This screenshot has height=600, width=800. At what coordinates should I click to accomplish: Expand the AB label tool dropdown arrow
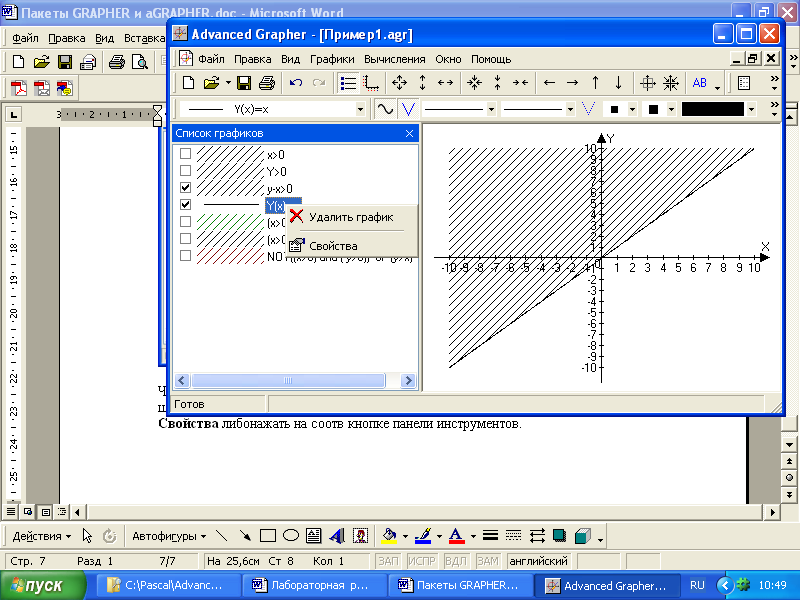717,87
